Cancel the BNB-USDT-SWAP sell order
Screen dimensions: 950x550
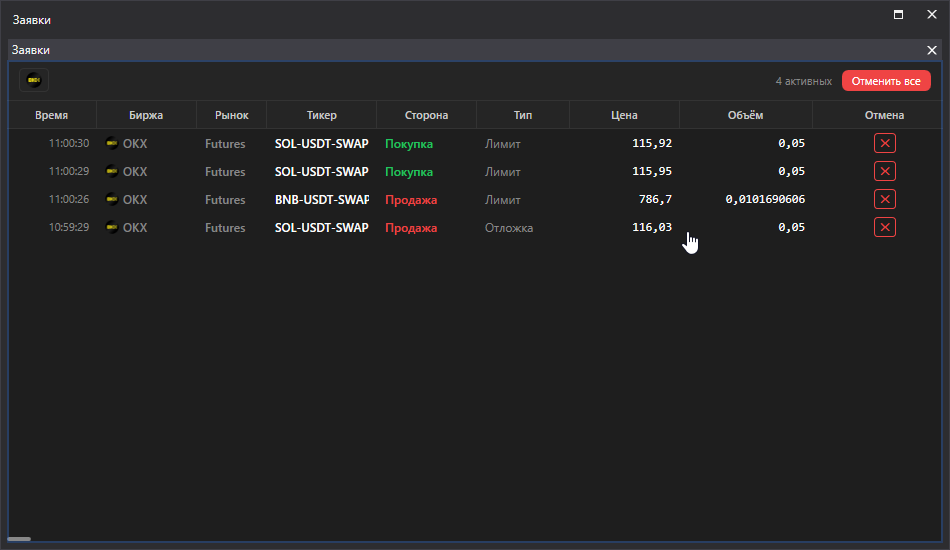pyautogui.click(x=885, y=199)
